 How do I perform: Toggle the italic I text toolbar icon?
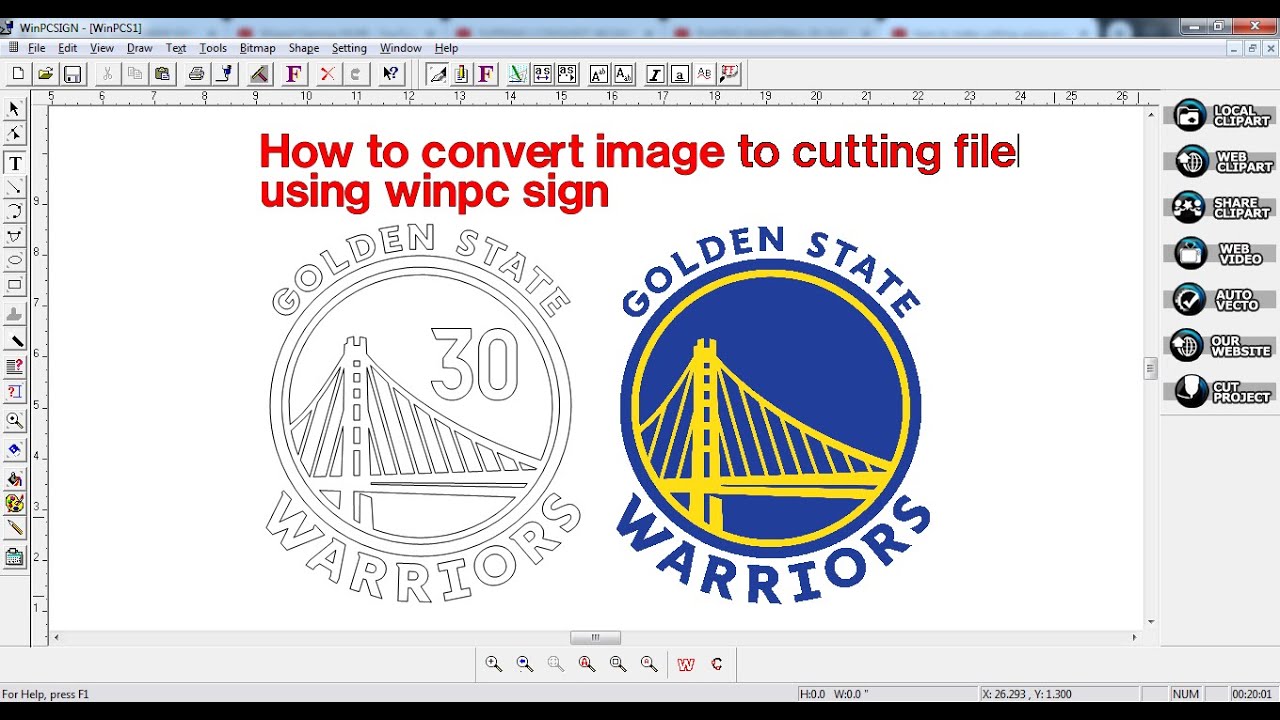(x=655, y=73)
